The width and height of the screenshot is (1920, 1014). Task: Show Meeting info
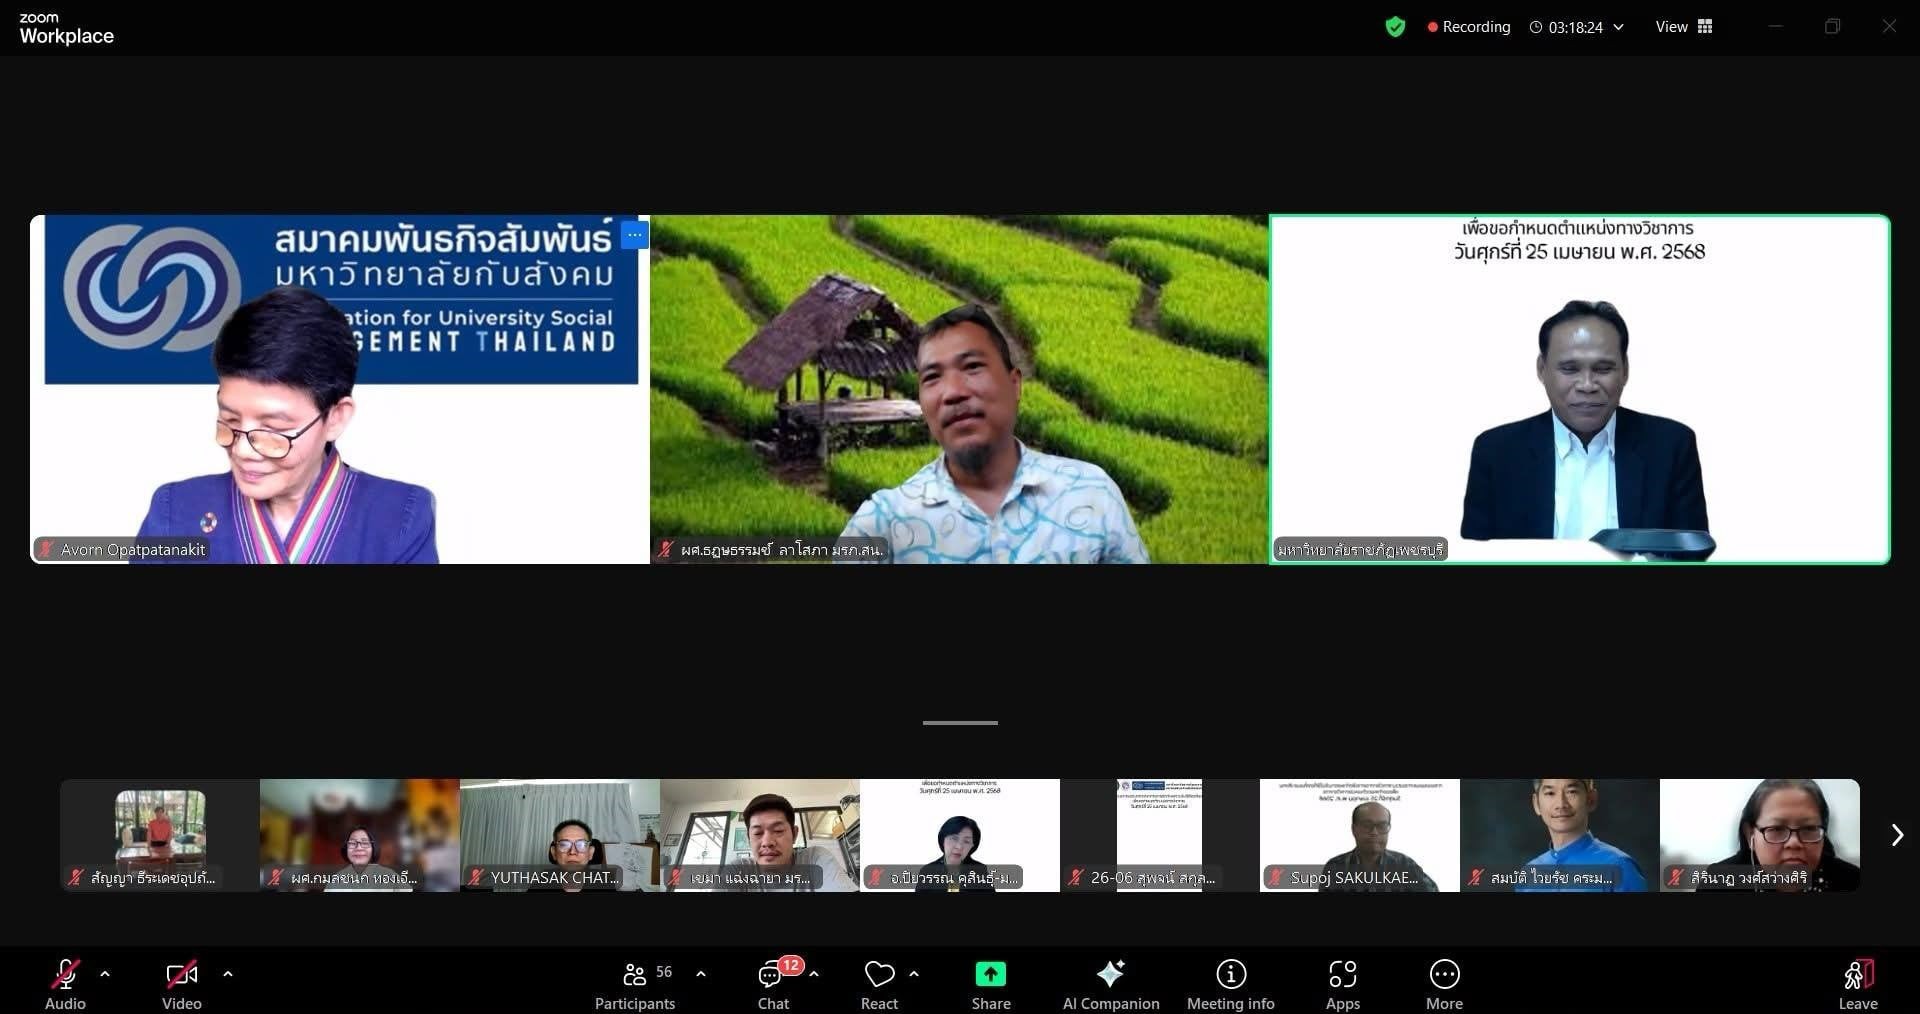click(x=1230, y=984)
